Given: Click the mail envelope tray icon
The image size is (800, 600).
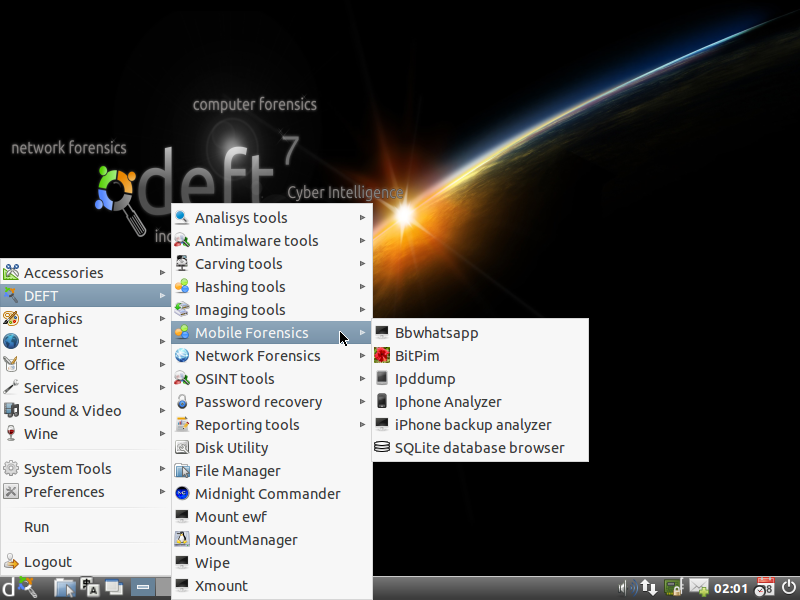Looking at the screenshot, I should (699, 588).
